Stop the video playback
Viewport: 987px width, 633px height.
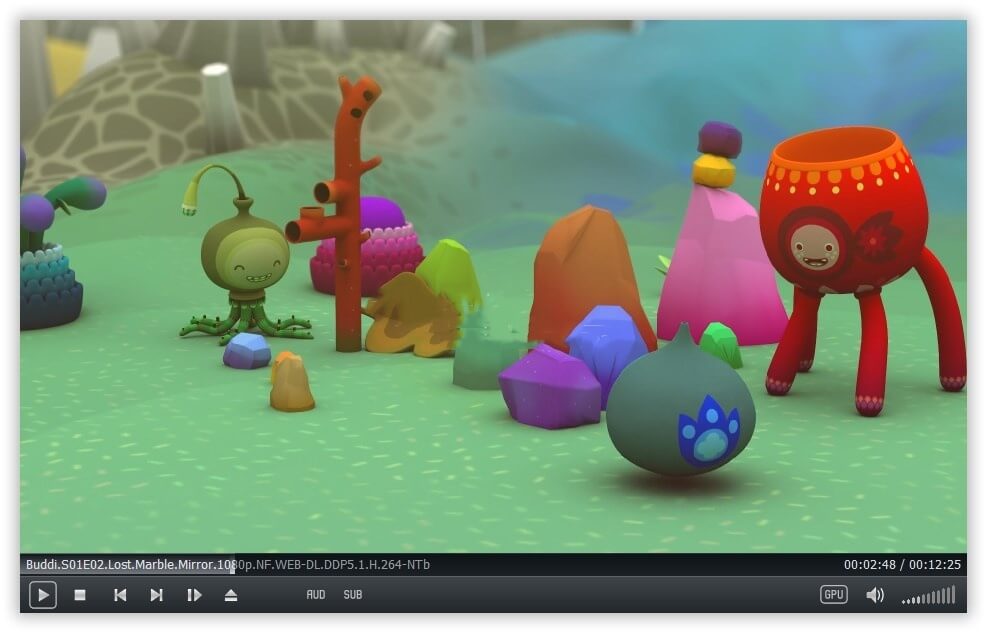(x=80, y=595)
